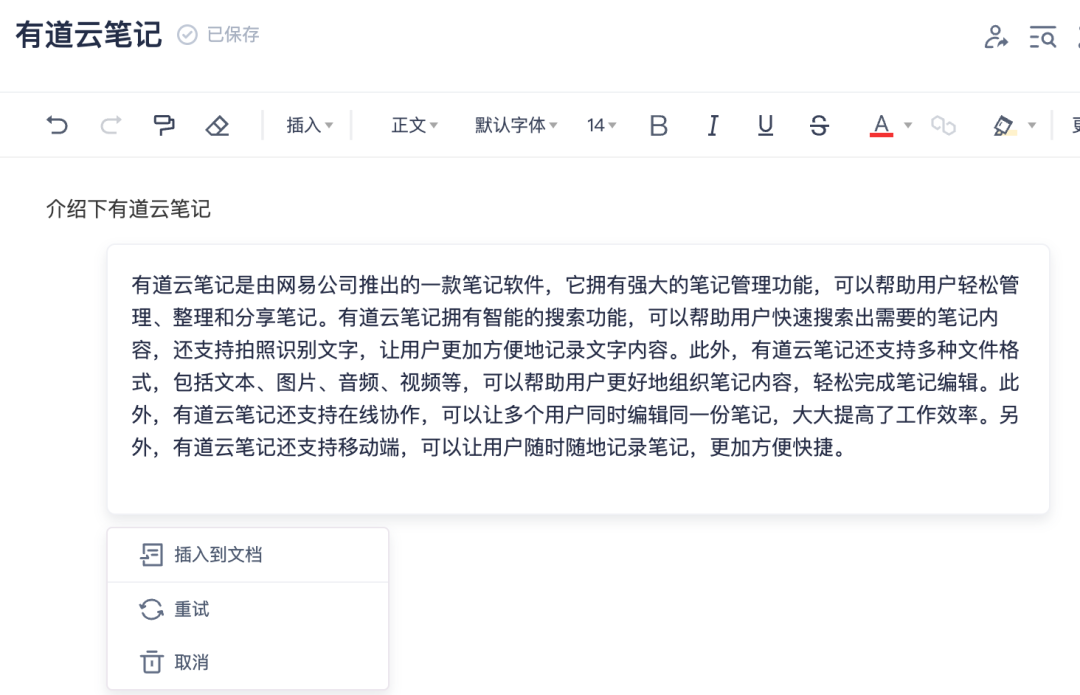The image size is (1080, 695).
Task: Click the undo arrow icon
Action: point(57,125)
